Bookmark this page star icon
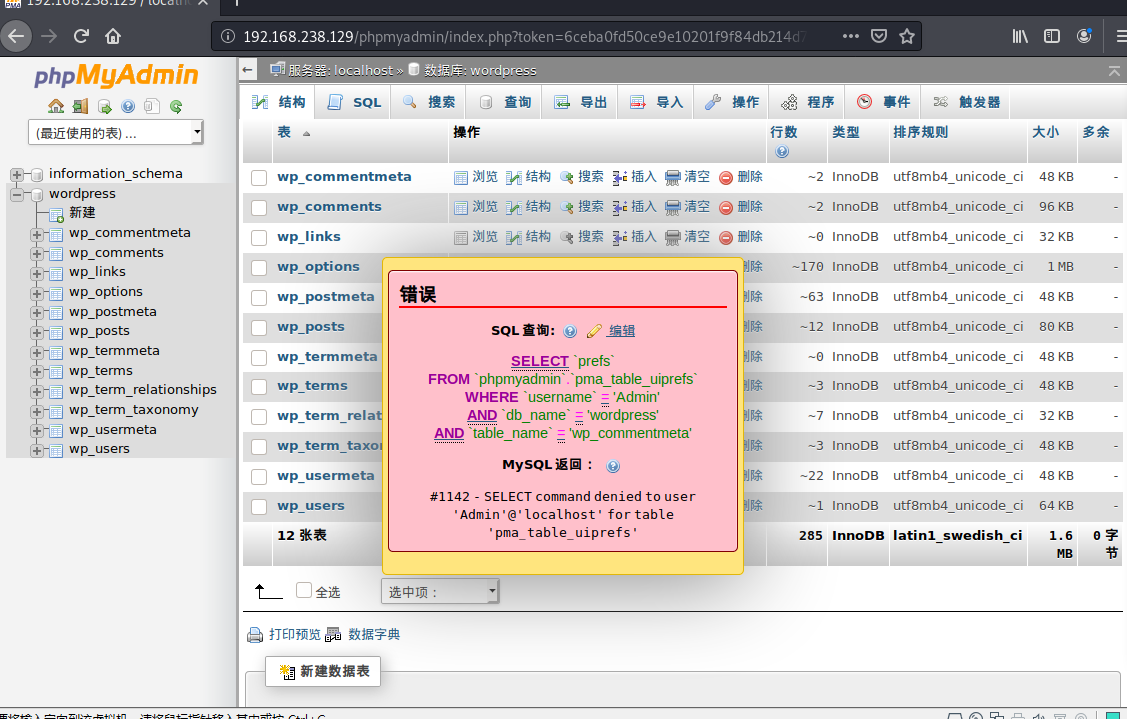 (906, 36)
